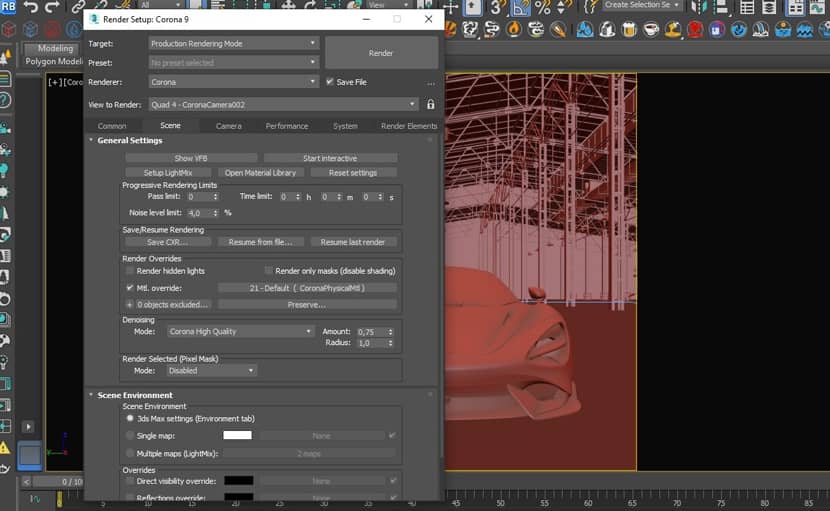Enable Render only masks (disable shading) checkbox

(x=268, y=271)
